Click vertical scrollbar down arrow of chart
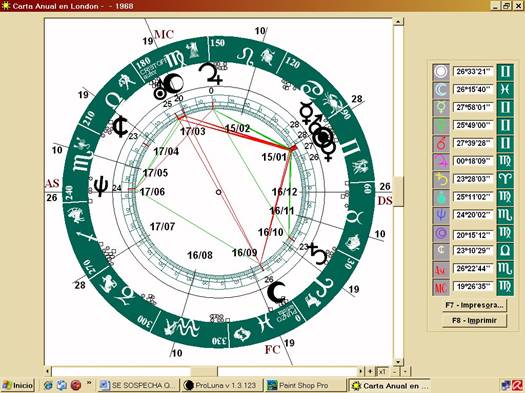This screenshot has height=393, width=525. click(398, 362)
